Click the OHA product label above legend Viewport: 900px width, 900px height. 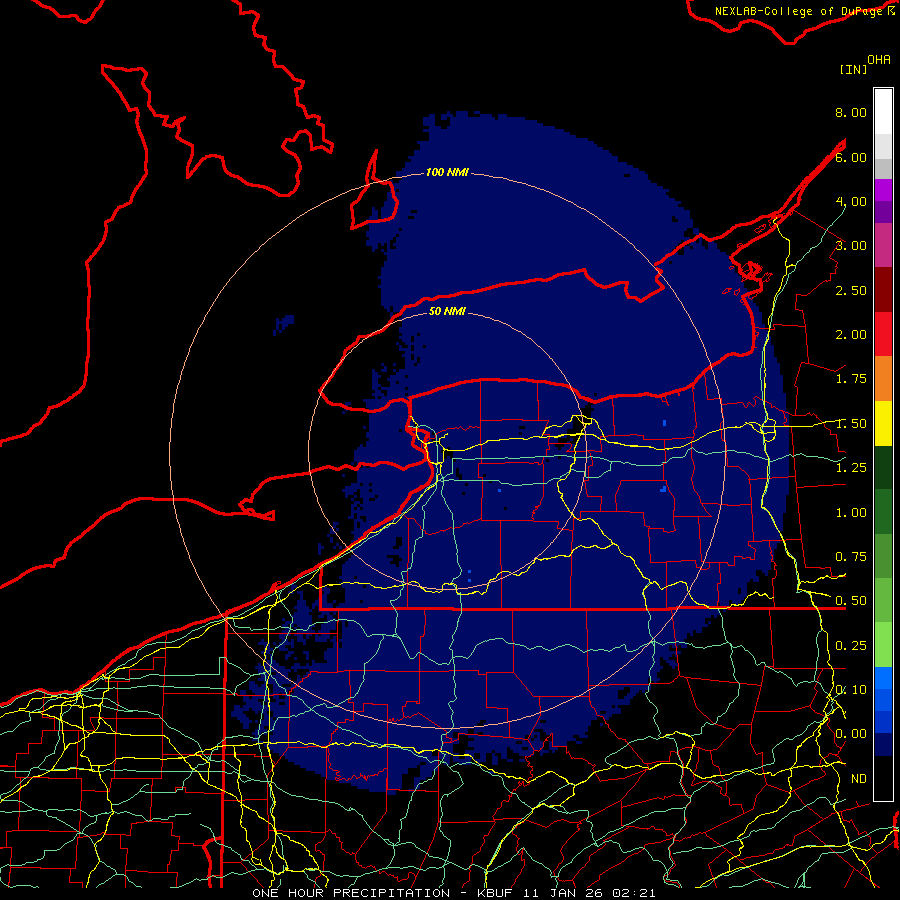[x=879, y=60]
